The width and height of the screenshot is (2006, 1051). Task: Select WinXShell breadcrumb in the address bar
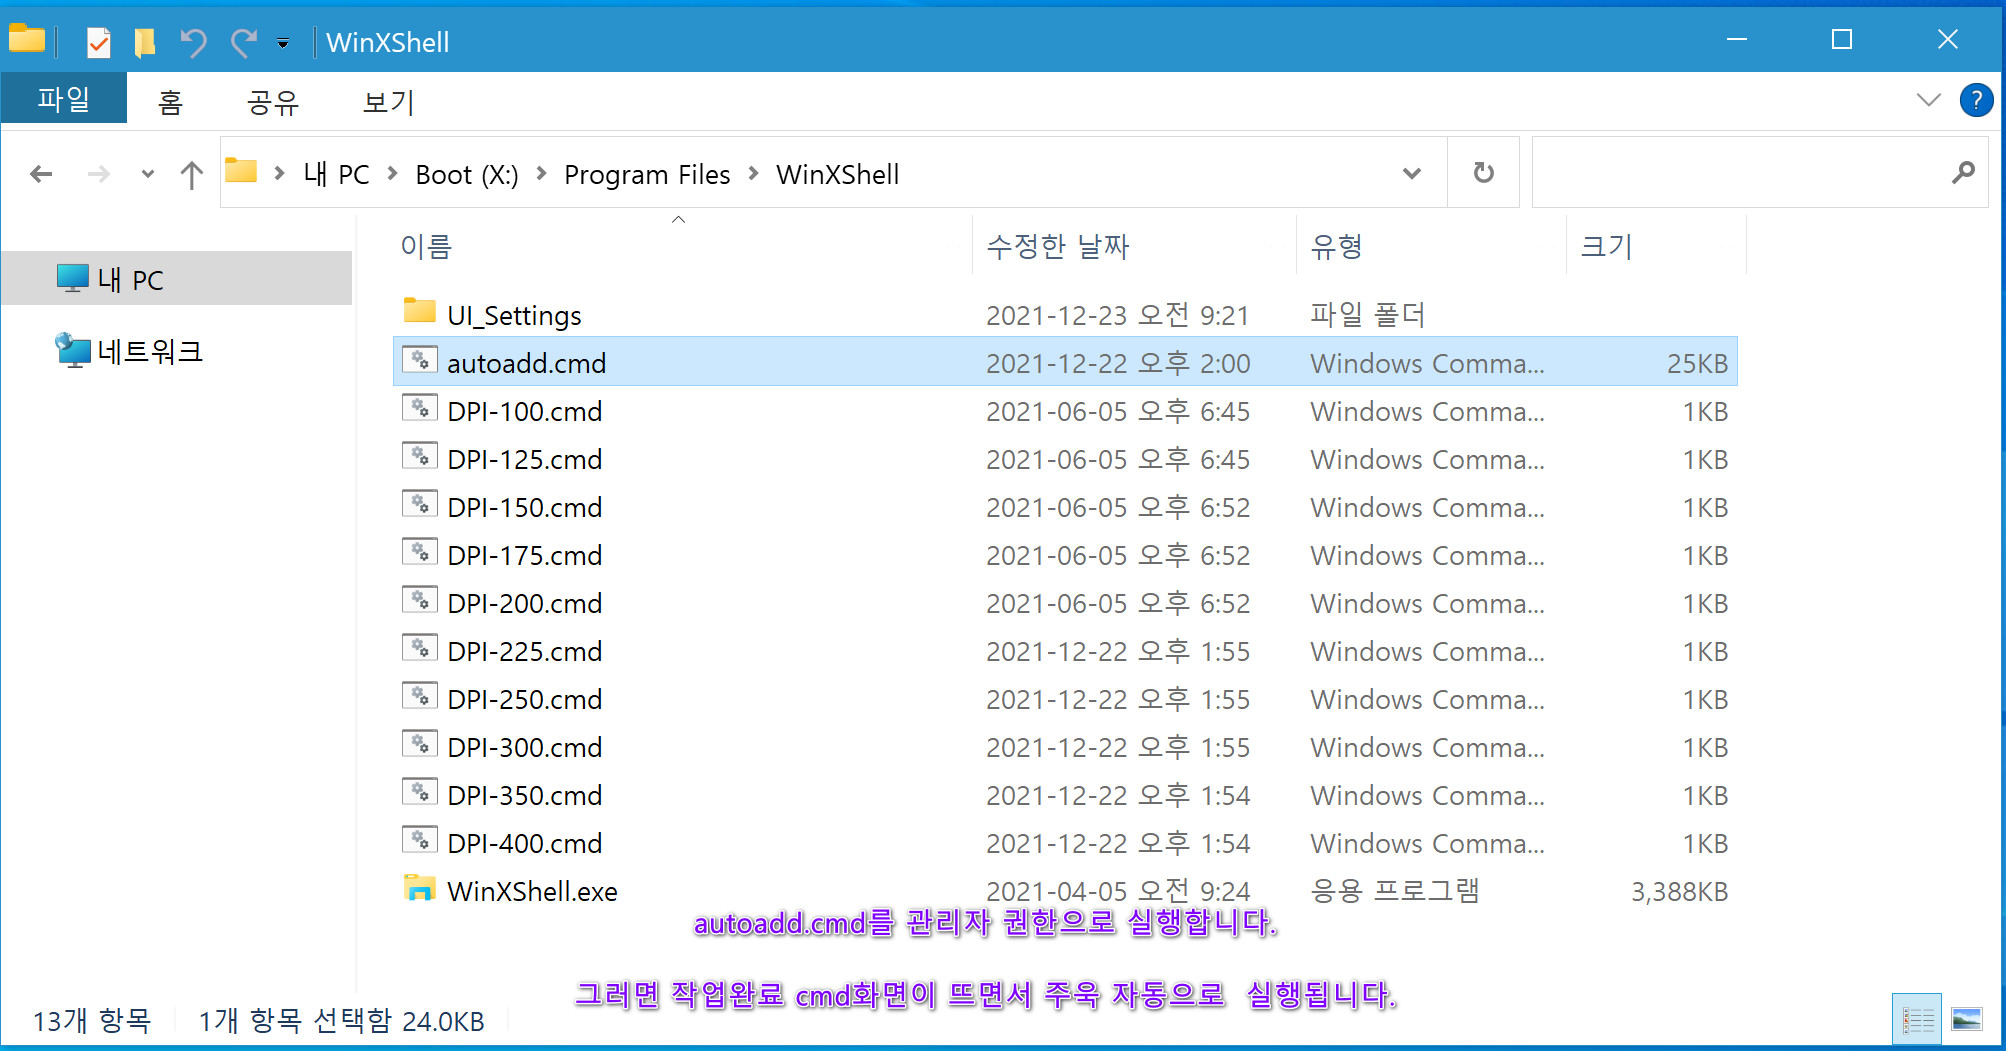coord(838,174)
